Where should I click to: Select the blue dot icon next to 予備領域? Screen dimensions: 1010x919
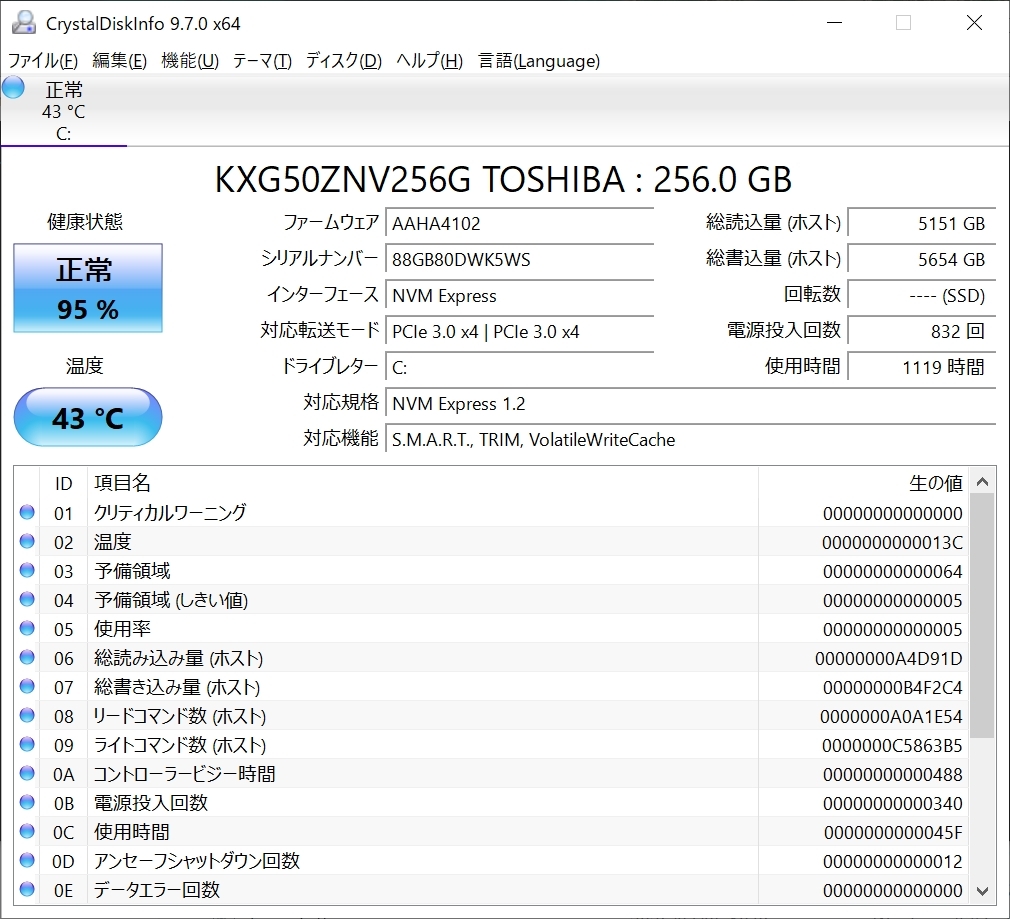click(28, 570)
